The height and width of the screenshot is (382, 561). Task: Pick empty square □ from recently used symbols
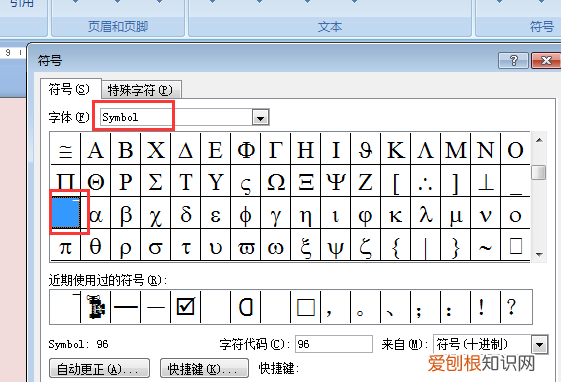pyautogui.click(x=306, y=307)
